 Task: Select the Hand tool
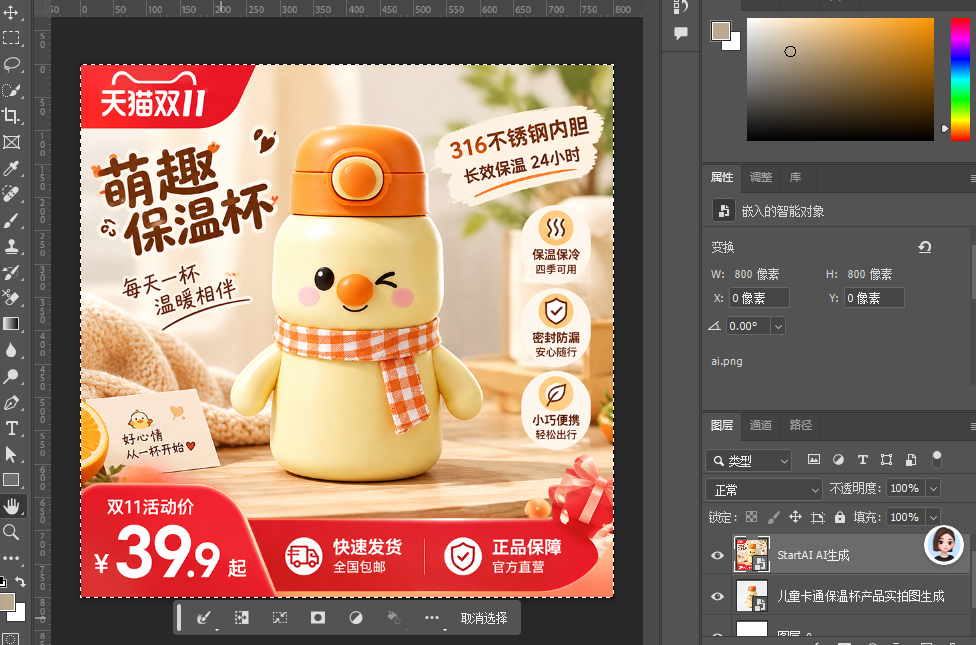tap(11, 506)
